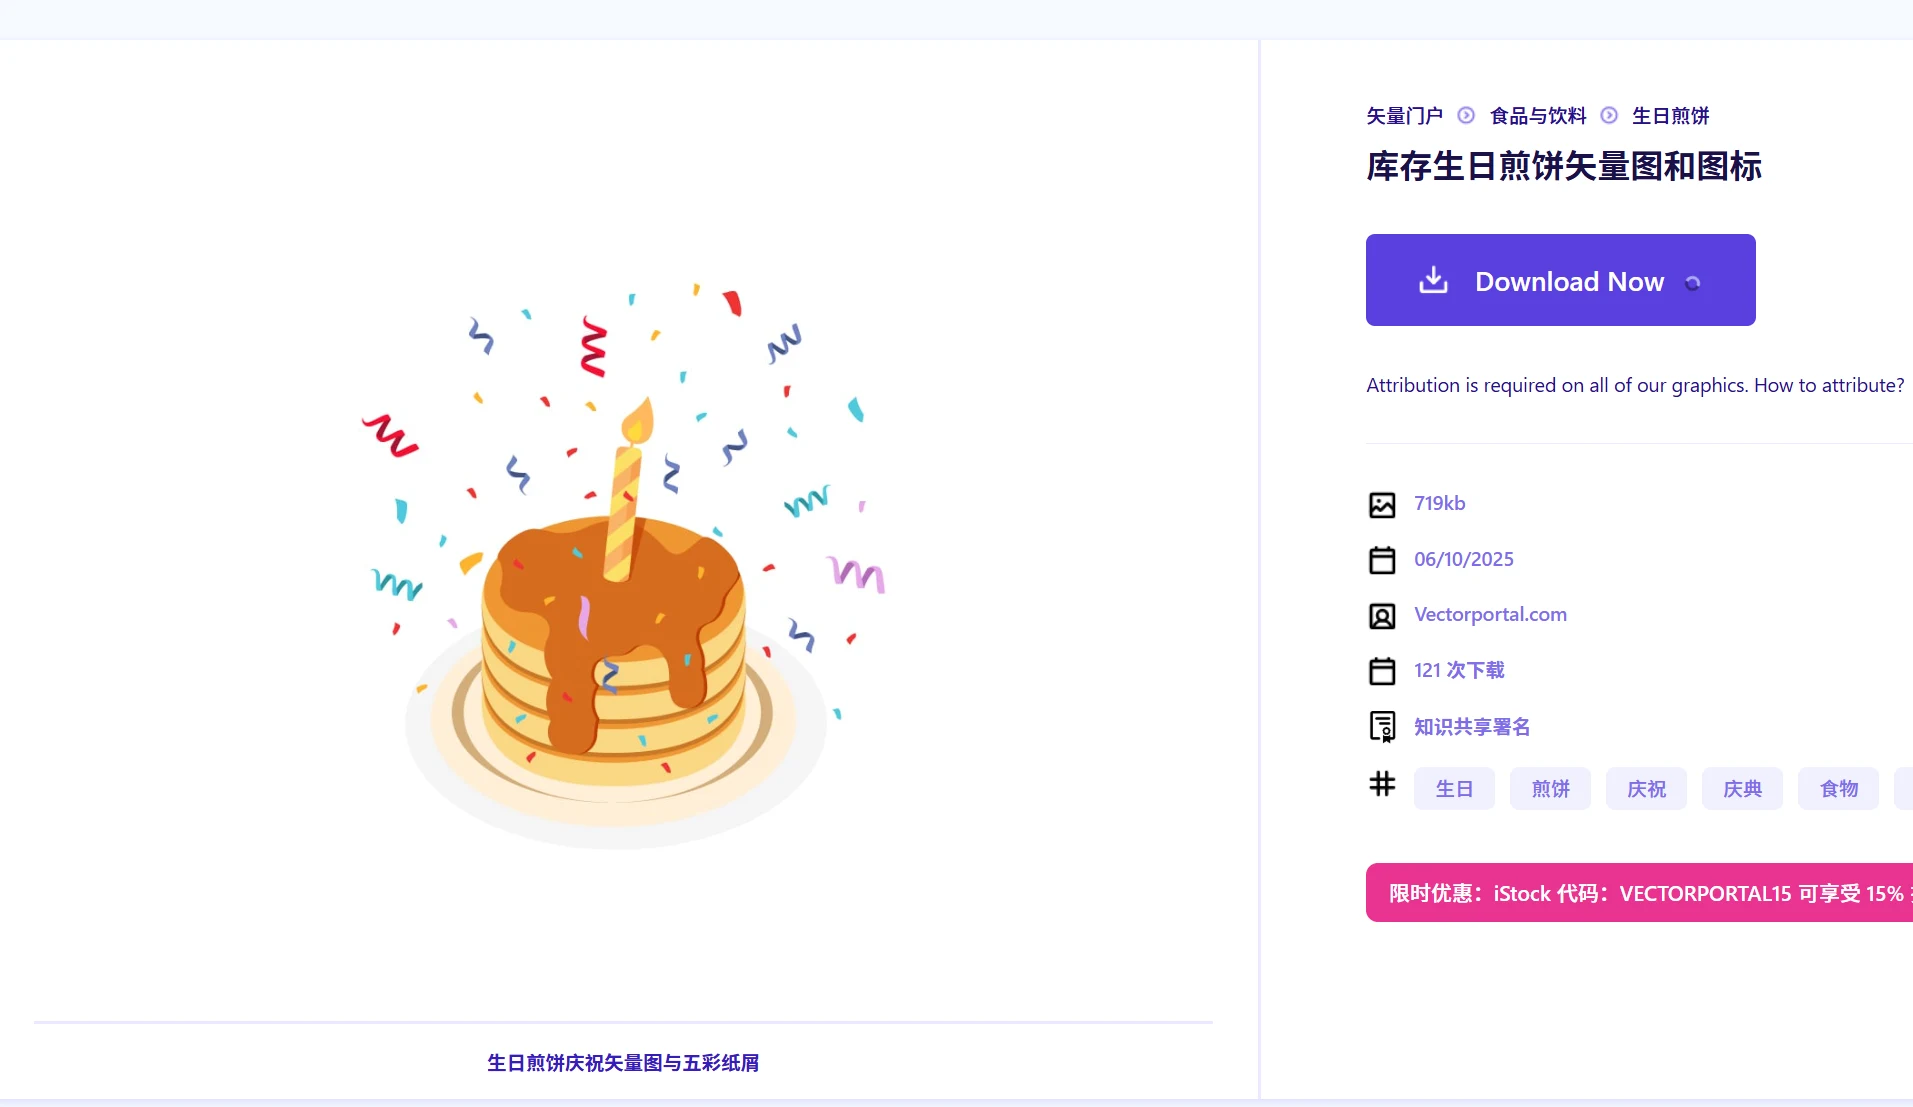Click the author profile icon
This screenshot has width=1913, height=1107.
click(x=1381, y=616)
